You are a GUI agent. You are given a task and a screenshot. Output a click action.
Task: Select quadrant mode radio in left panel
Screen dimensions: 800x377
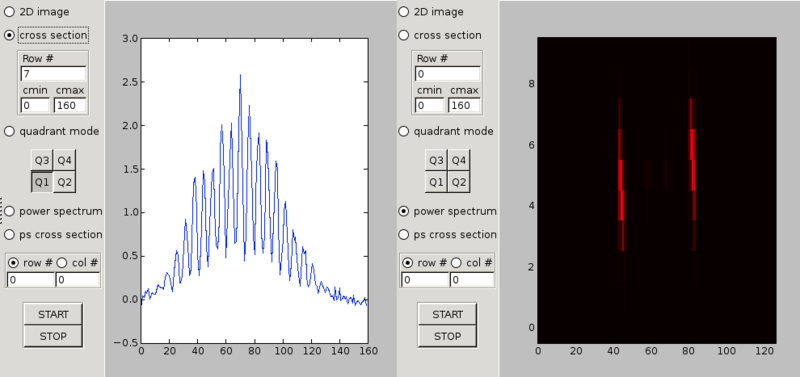(9, 131)
